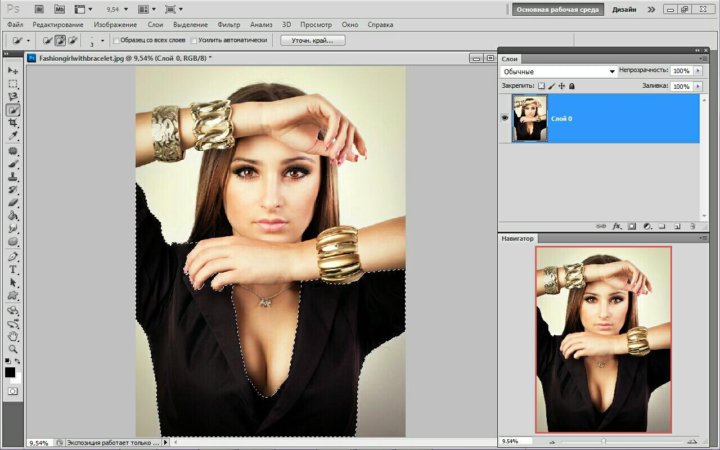Open the Изображение menu
The height and width of the screenshot is (450, 720).
(115, 25)
